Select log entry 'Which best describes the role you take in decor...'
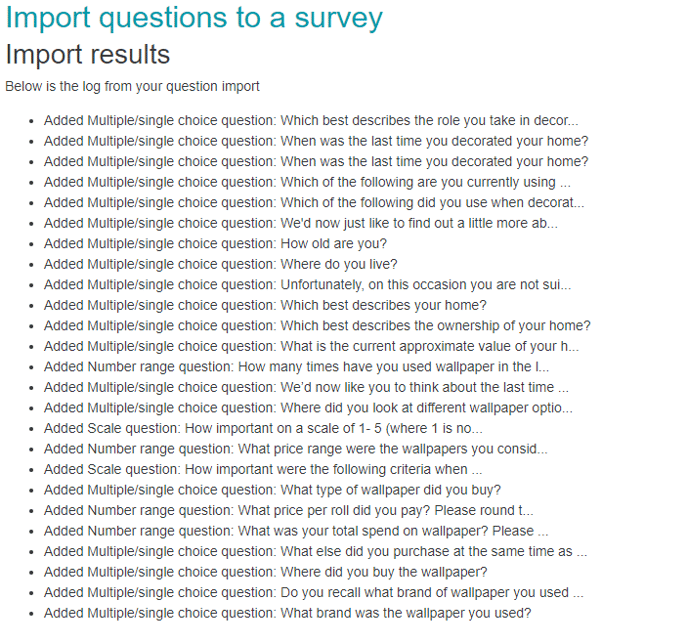The width and height of the screenshot is (688, 643). click(311, 120)
